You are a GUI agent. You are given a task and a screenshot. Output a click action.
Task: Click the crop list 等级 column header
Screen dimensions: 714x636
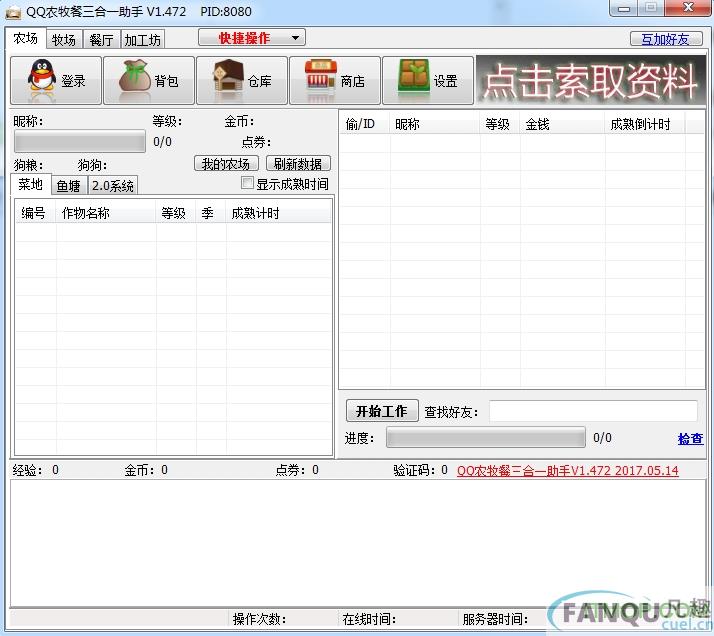(x=176, y=213)
